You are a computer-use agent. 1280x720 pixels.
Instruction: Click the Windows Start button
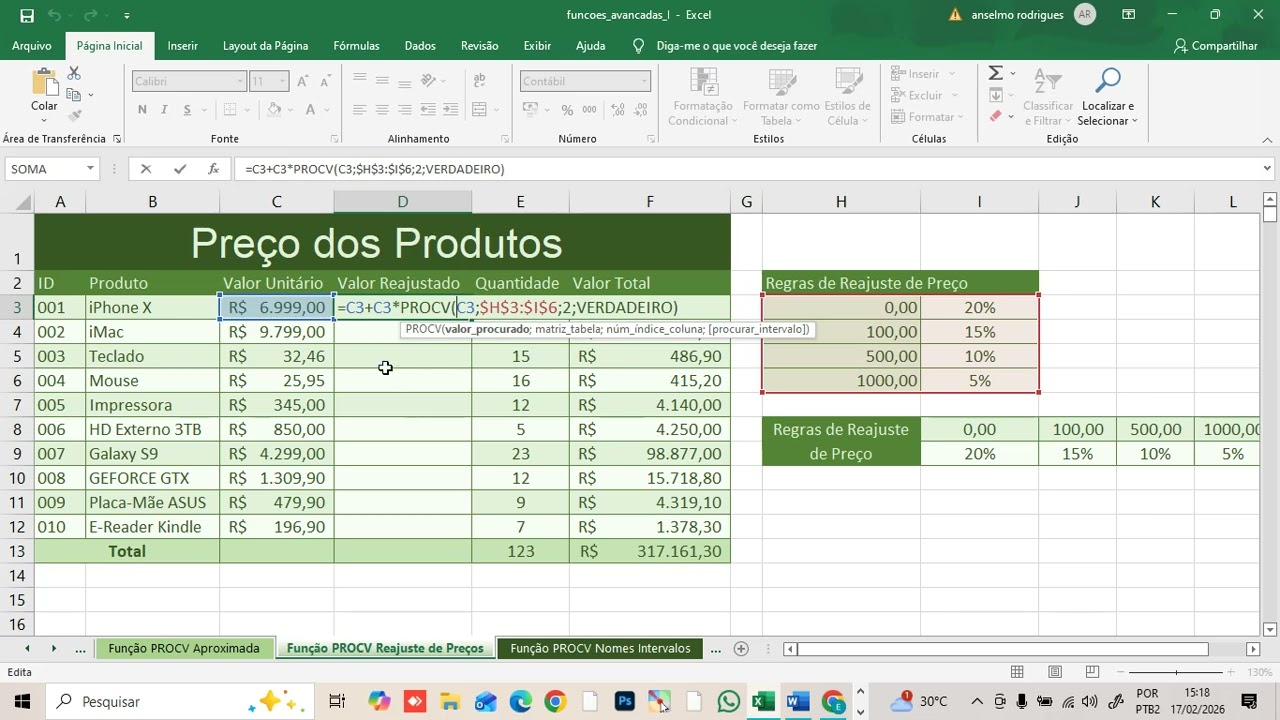(x=22, y=702)
